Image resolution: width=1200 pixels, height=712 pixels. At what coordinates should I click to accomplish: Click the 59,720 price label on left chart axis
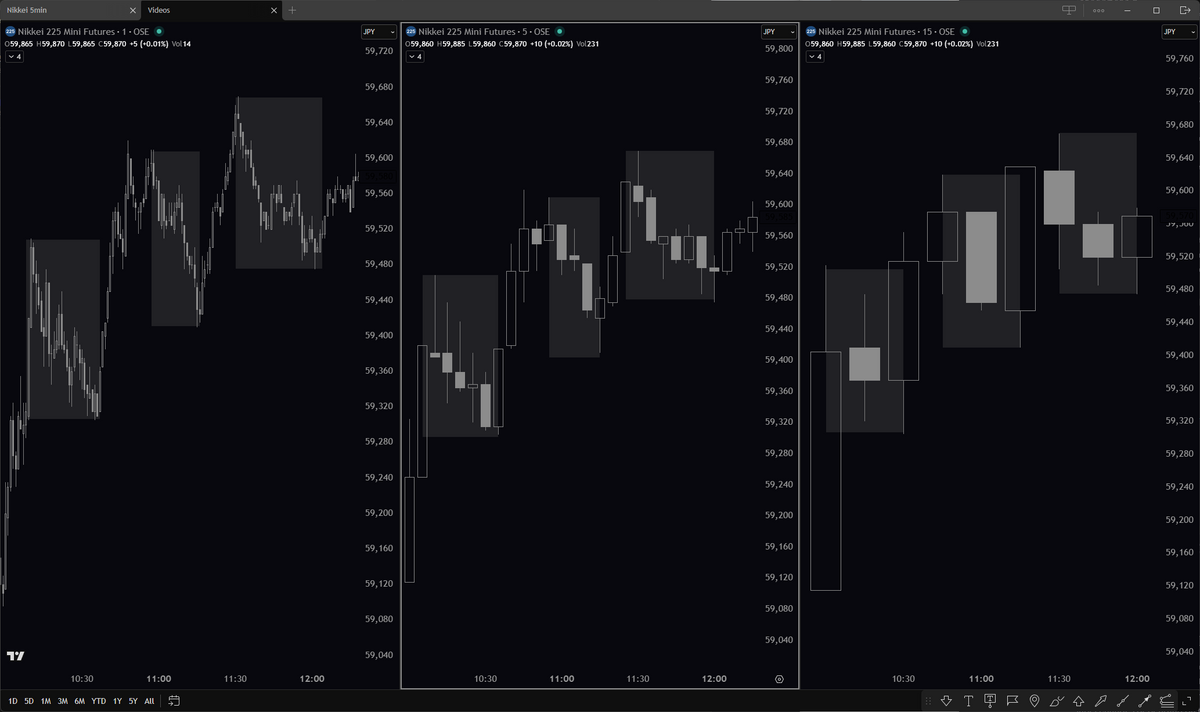379,51
